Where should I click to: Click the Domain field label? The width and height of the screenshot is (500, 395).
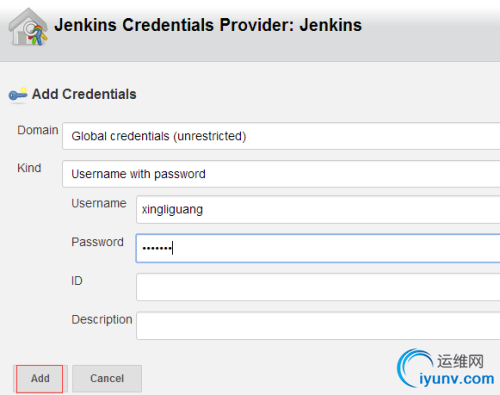point(38,130)
